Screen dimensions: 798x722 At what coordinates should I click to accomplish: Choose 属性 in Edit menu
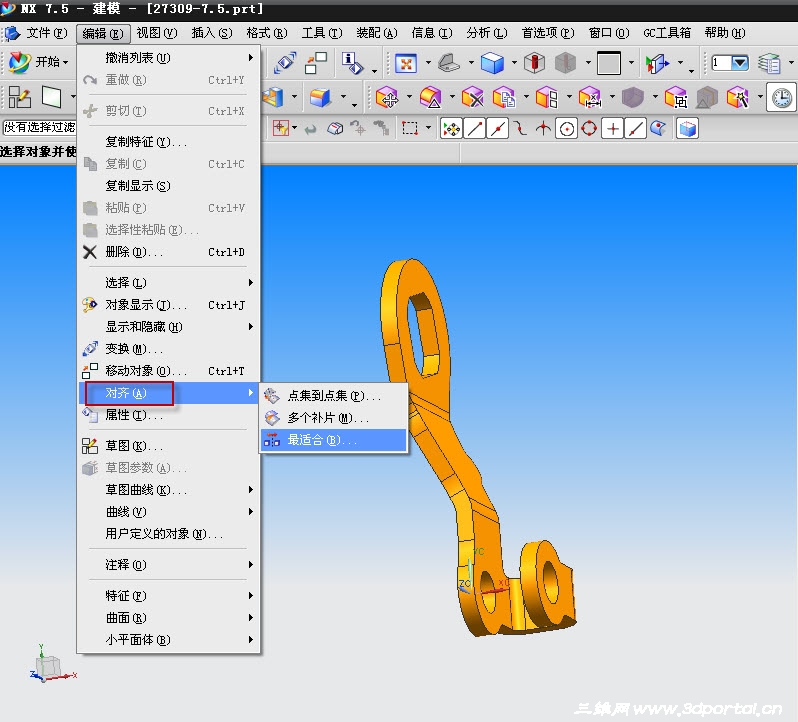click(168, 415)
